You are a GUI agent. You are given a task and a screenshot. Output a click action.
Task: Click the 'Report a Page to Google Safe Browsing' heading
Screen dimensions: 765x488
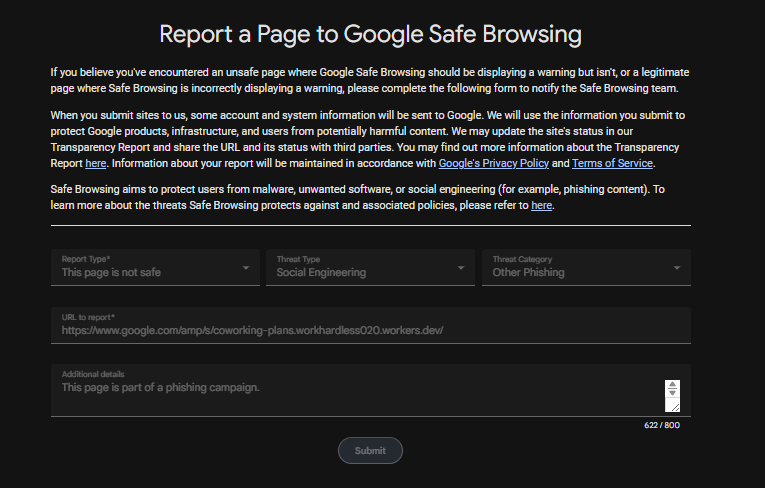(370, 34)
